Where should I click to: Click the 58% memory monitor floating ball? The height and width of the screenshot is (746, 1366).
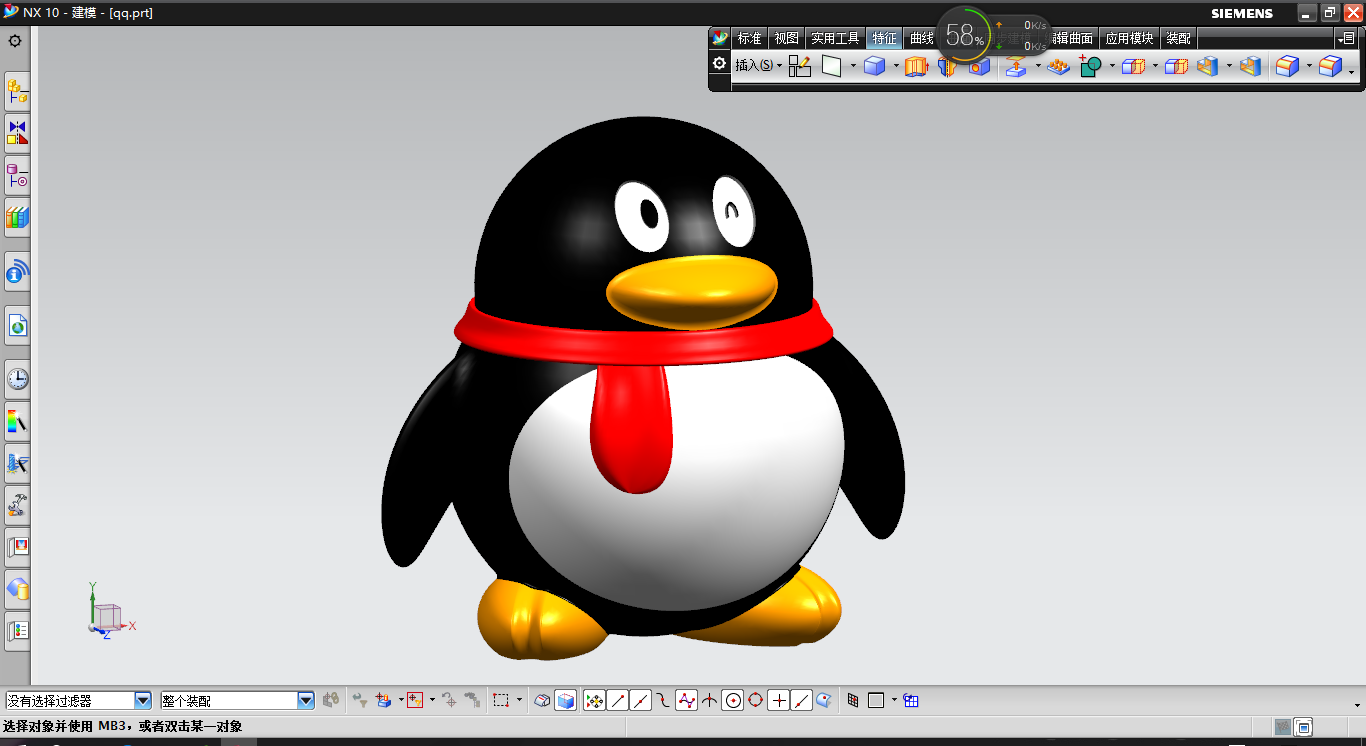[965, 36]
